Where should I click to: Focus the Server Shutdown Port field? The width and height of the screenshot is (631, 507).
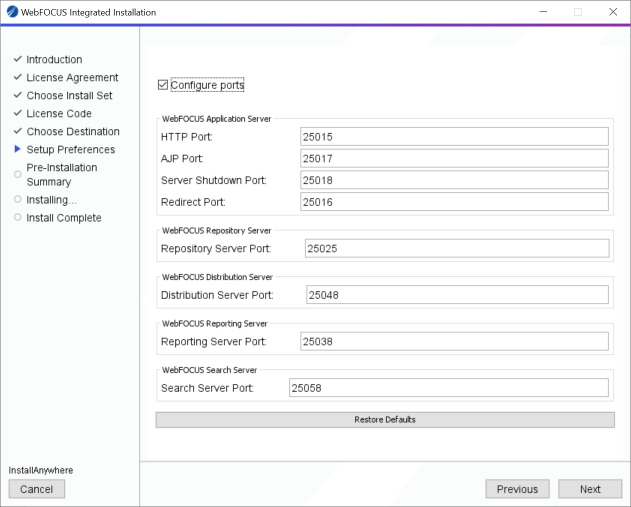[x=454, y=180]
